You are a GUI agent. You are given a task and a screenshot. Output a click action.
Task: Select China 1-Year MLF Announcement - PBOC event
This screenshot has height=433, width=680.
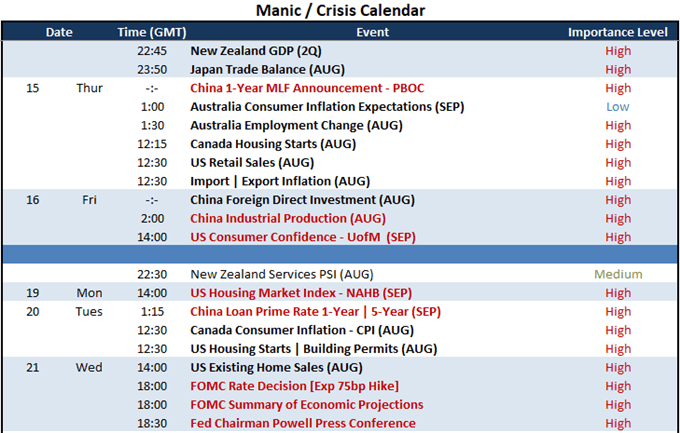point(307,88)
